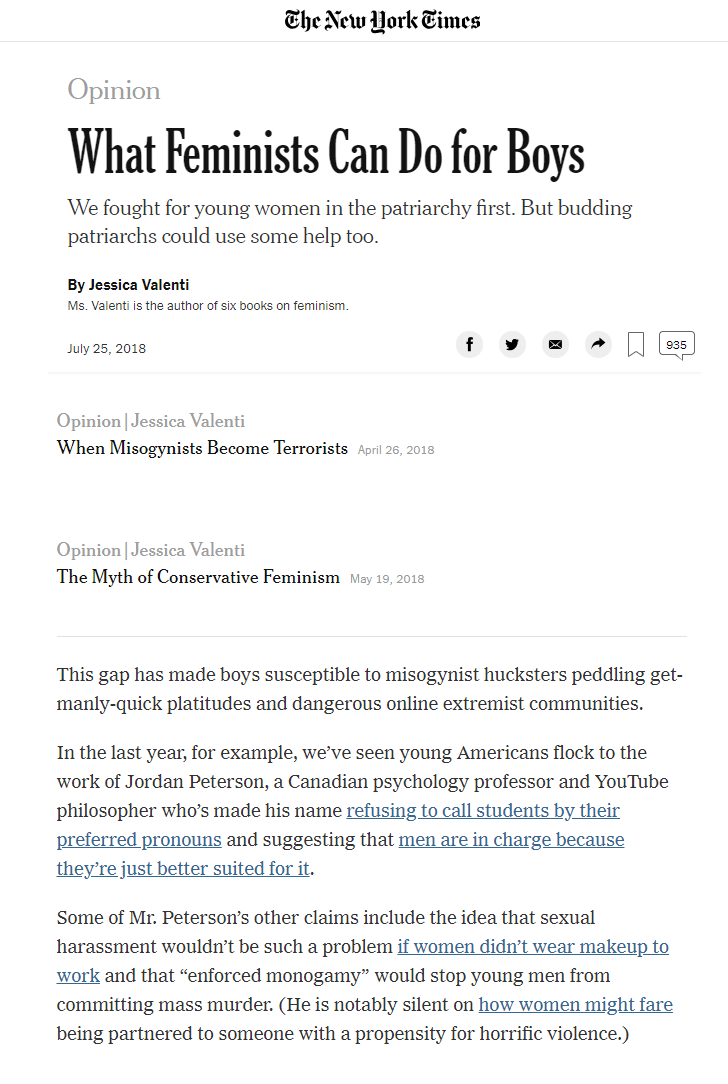The width and height of the screenshot is (728, 1084).
Task: Click The New York Times masthead logo
Action: coord(382,19)
